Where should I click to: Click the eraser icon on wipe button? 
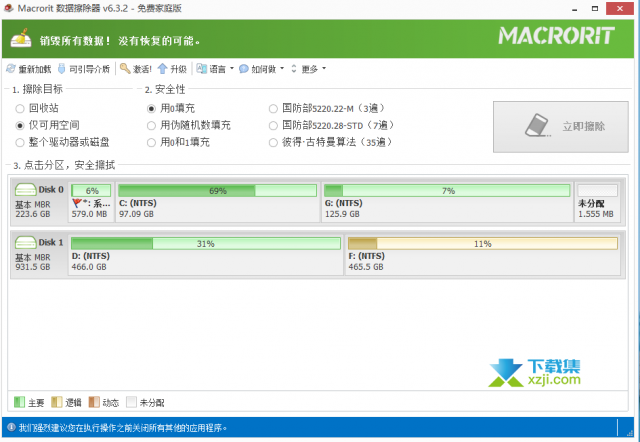pos(538,125)
